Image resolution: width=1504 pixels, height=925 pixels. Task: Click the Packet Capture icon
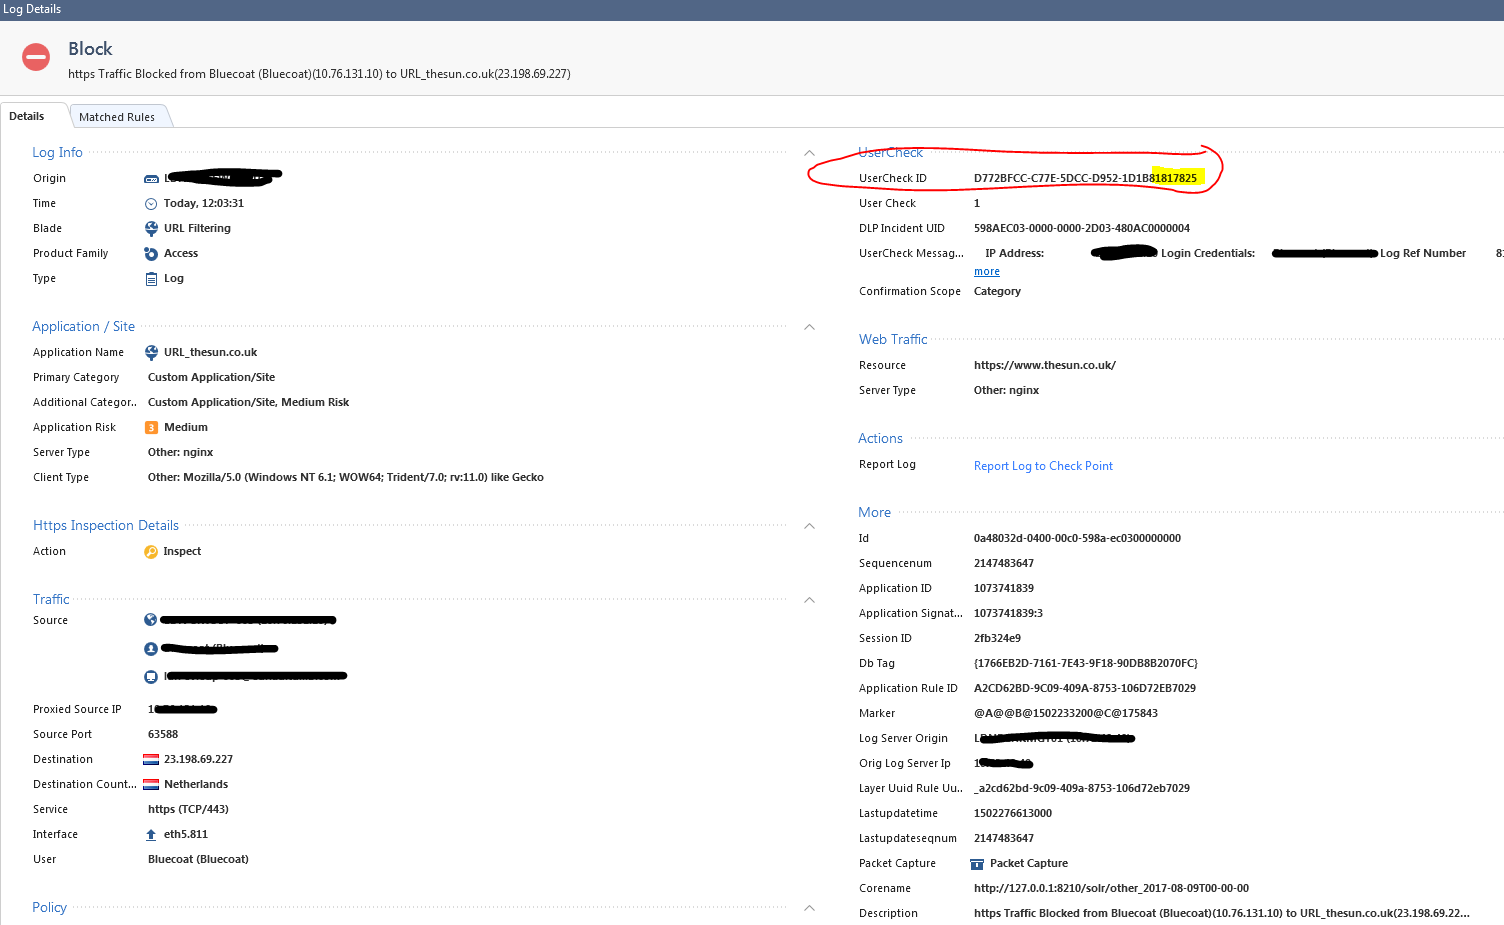click(x=977, y=864)
